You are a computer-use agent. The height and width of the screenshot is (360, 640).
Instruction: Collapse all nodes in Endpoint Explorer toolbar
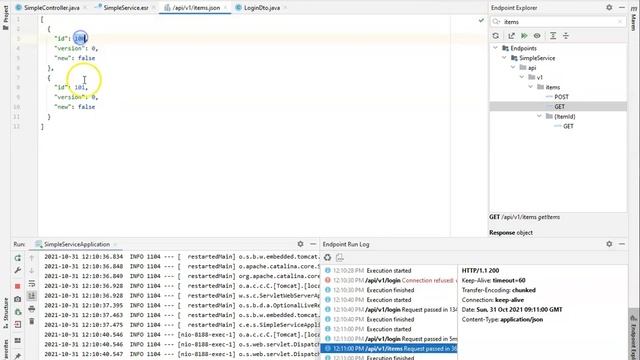pyautogui.click(x=566, y=36)
